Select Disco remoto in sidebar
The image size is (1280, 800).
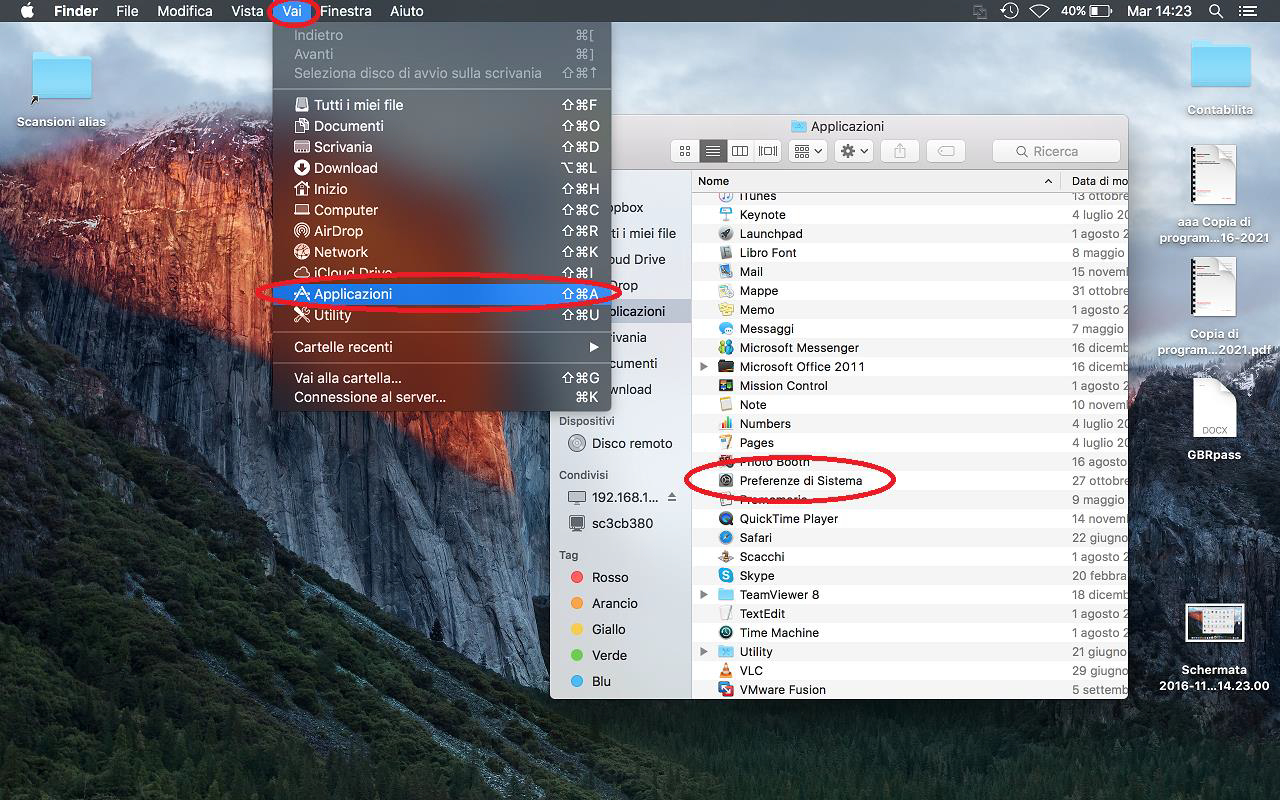[620, 443]
